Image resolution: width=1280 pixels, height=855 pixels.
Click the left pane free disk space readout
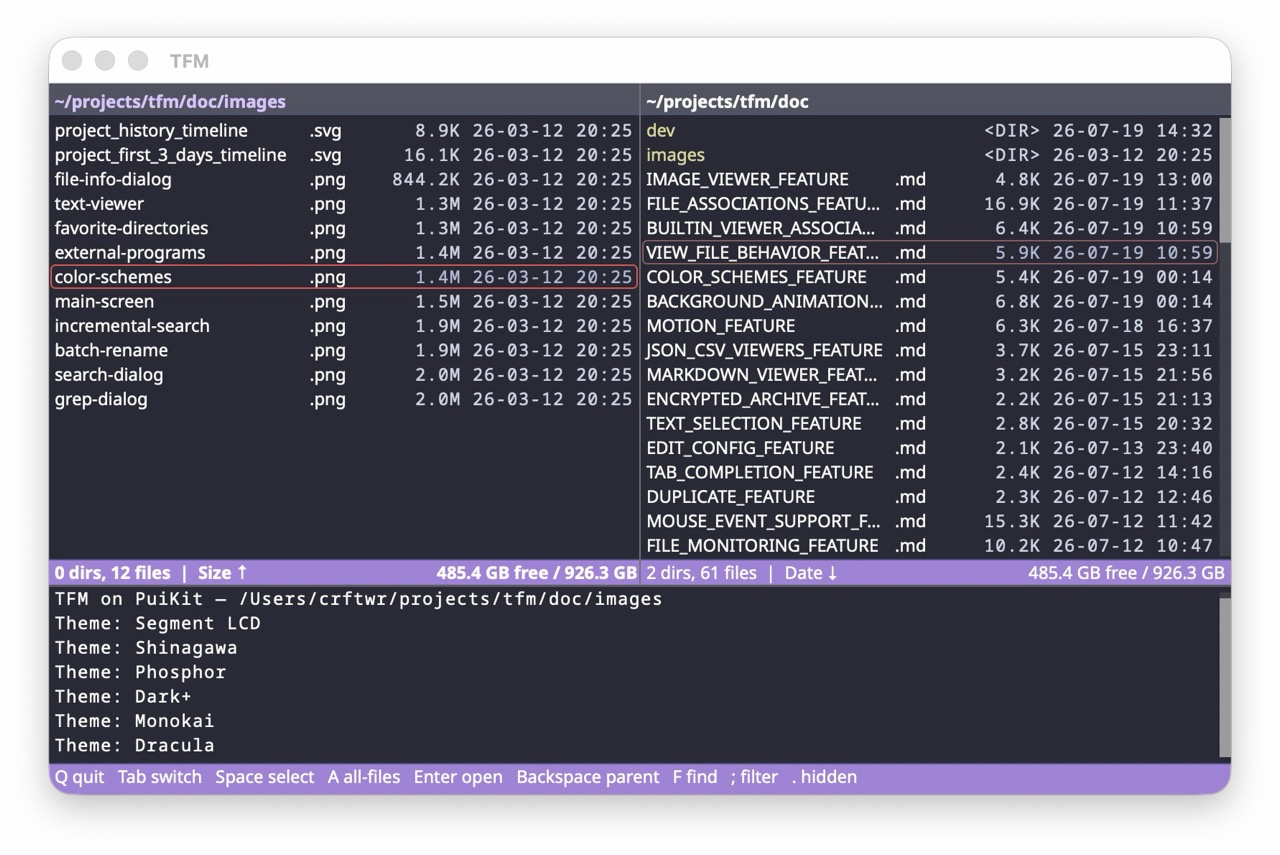click(x=536, y=573)
